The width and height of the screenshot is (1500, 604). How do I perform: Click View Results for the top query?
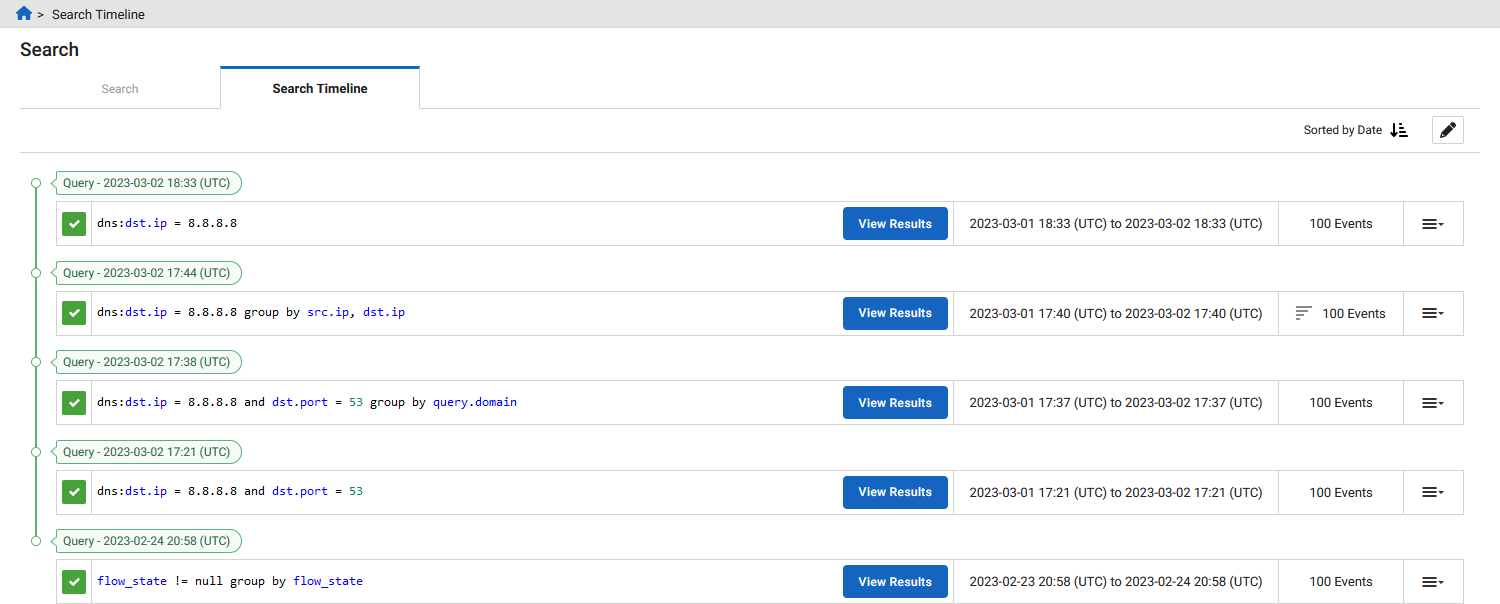click(895, 223)
